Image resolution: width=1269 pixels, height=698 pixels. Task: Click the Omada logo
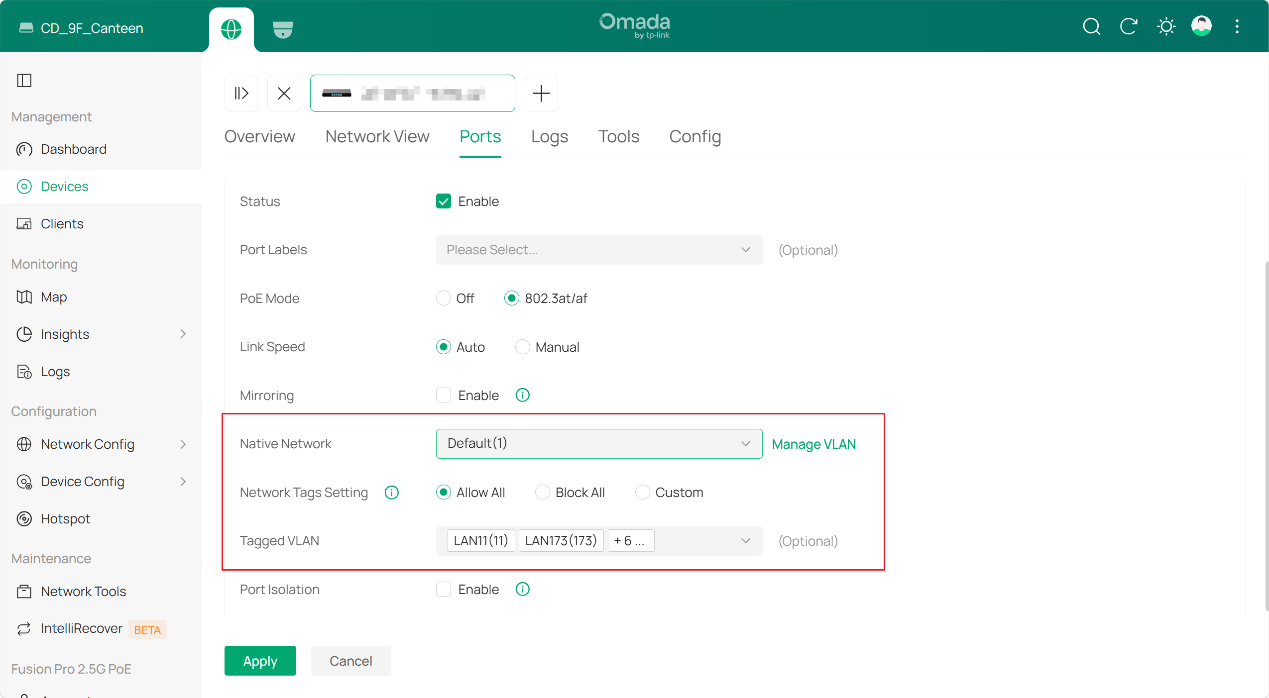(634, 25)
